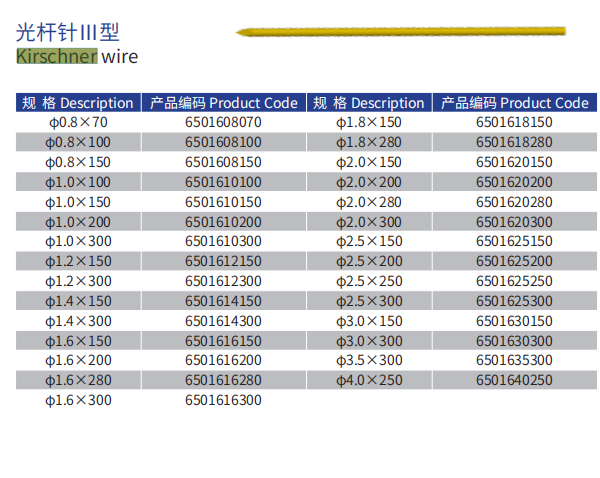Screen dimensions: 600x478
Task: Select product code 6501610300
Action: (223, 241)
